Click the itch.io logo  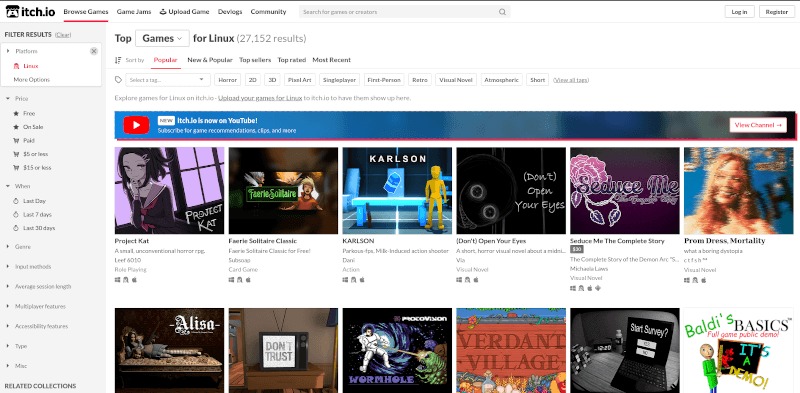tap(30, 11)
